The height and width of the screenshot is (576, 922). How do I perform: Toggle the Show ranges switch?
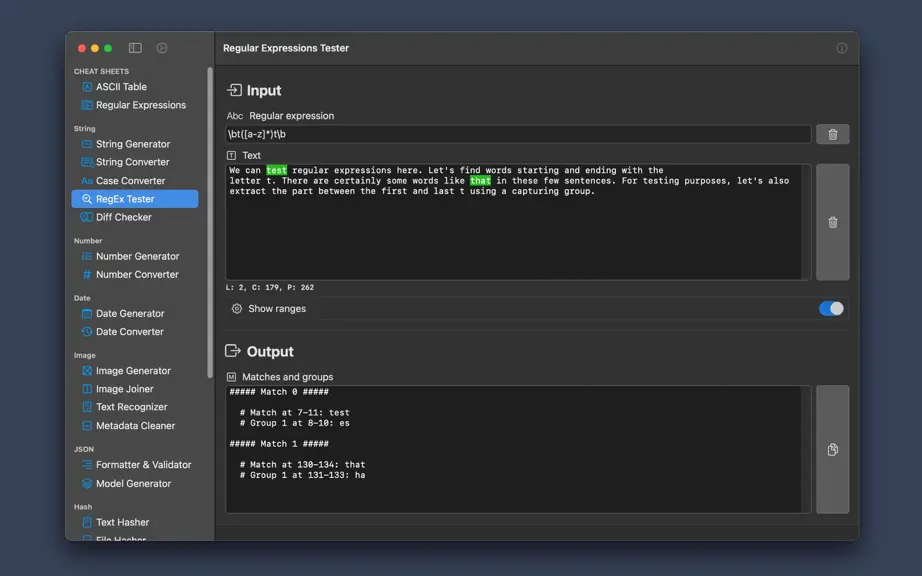pos(831,309)
